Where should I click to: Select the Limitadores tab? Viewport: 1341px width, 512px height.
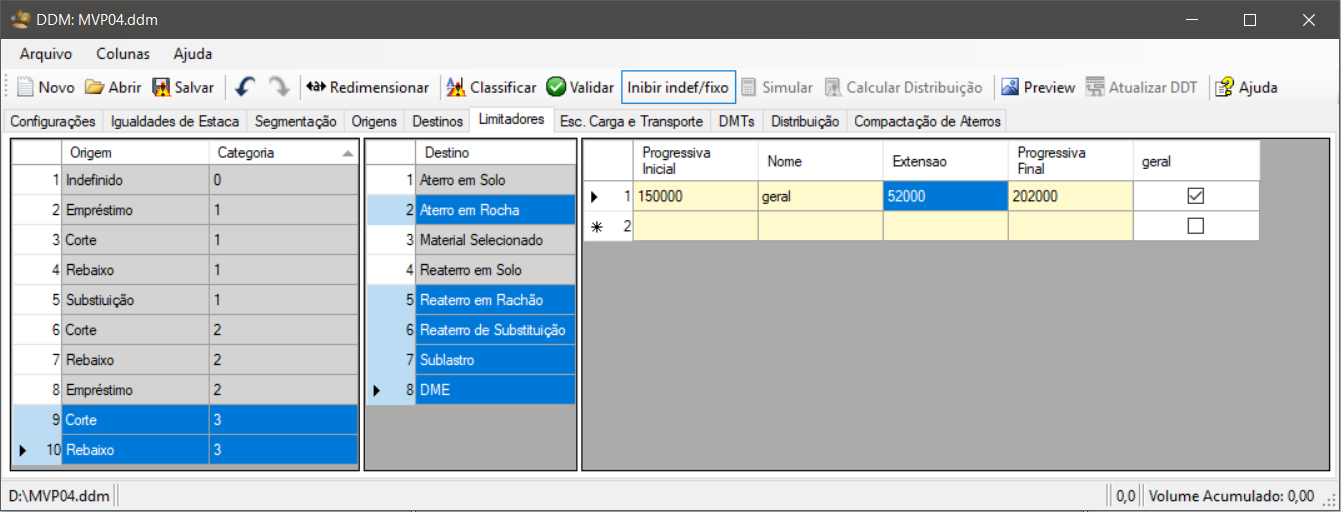pyautogui.click(x=511, y=120)
